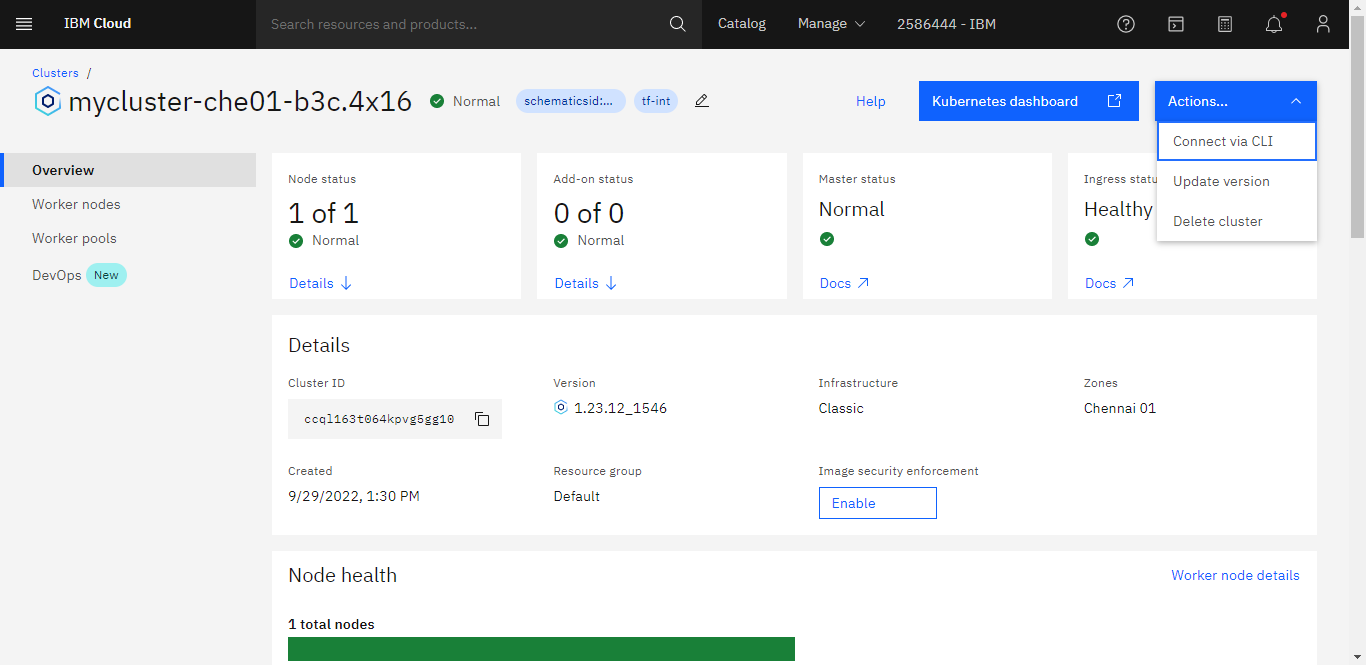Launch the IBM Cloud Shell icon
This screenshot has width=1366, height=665.
pos(1176,24)
